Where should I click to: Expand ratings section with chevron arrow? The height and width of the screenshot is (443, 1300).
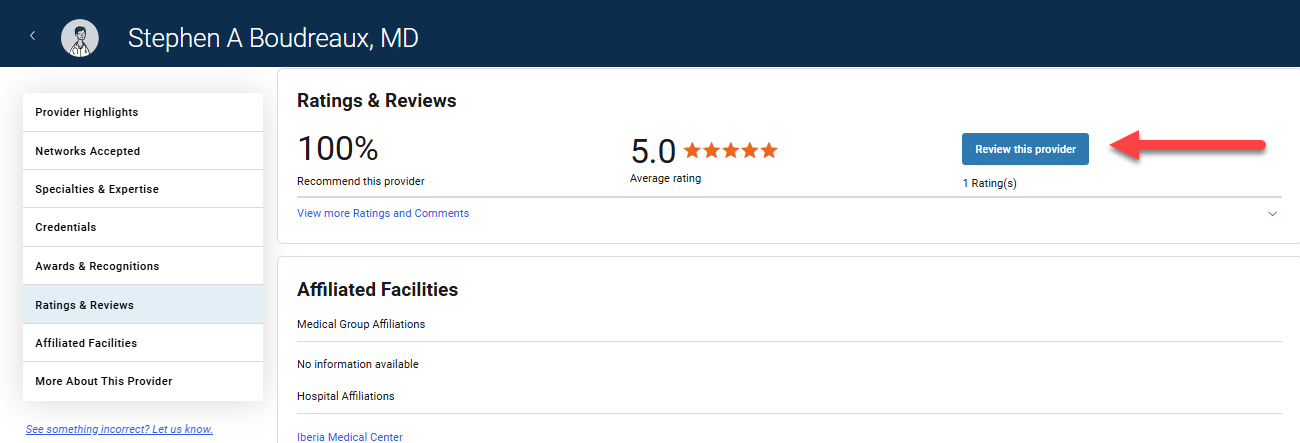[x=1272, y=214]
